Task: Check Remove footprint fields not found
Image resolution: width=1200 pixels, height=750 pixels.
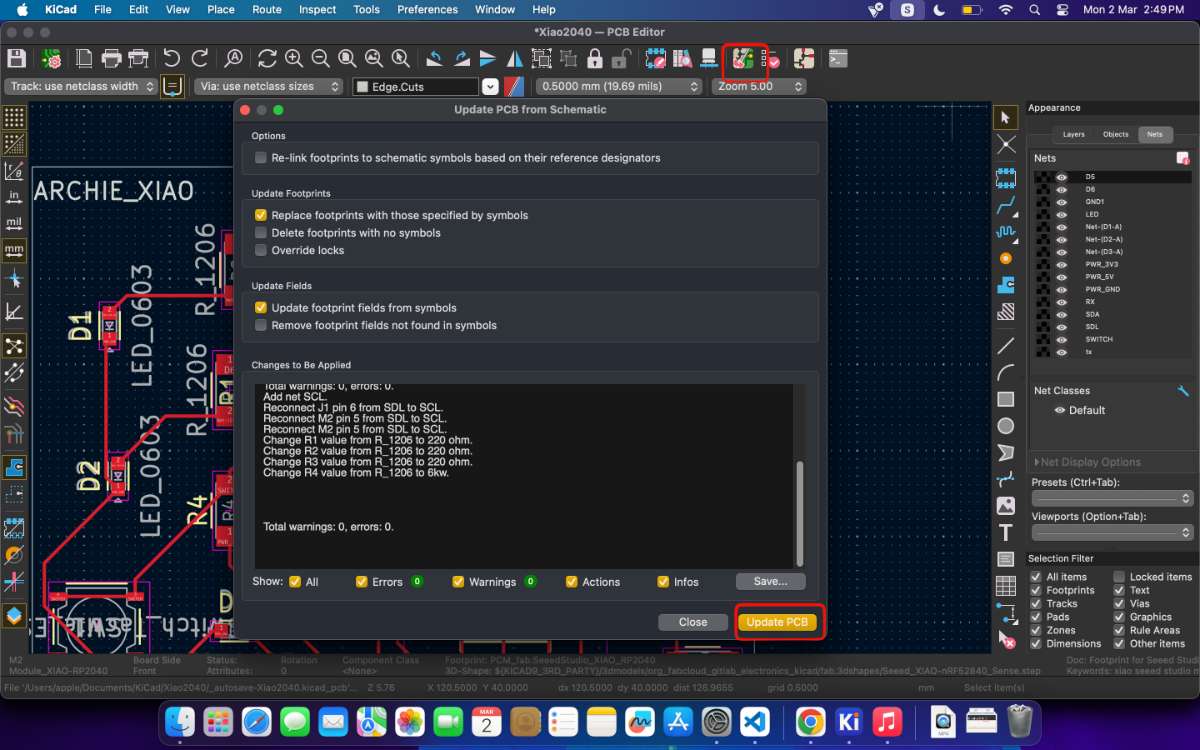Action: pyautogui.click(x=261, y=325)
